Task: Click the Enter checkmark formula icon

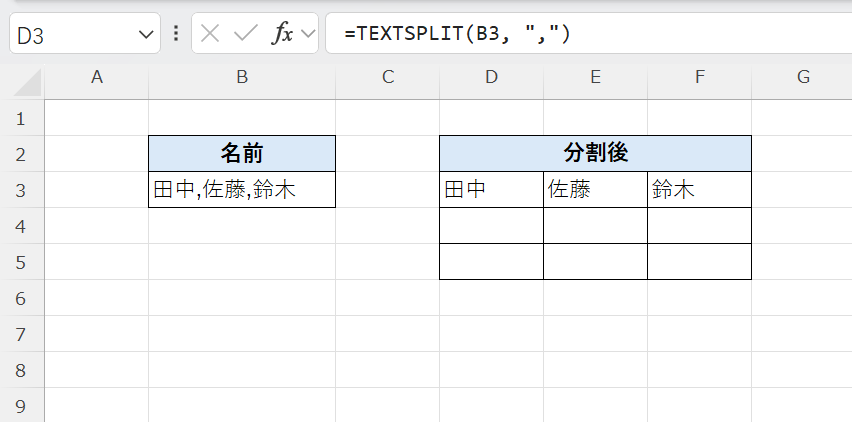Action: tap(245, 34)
